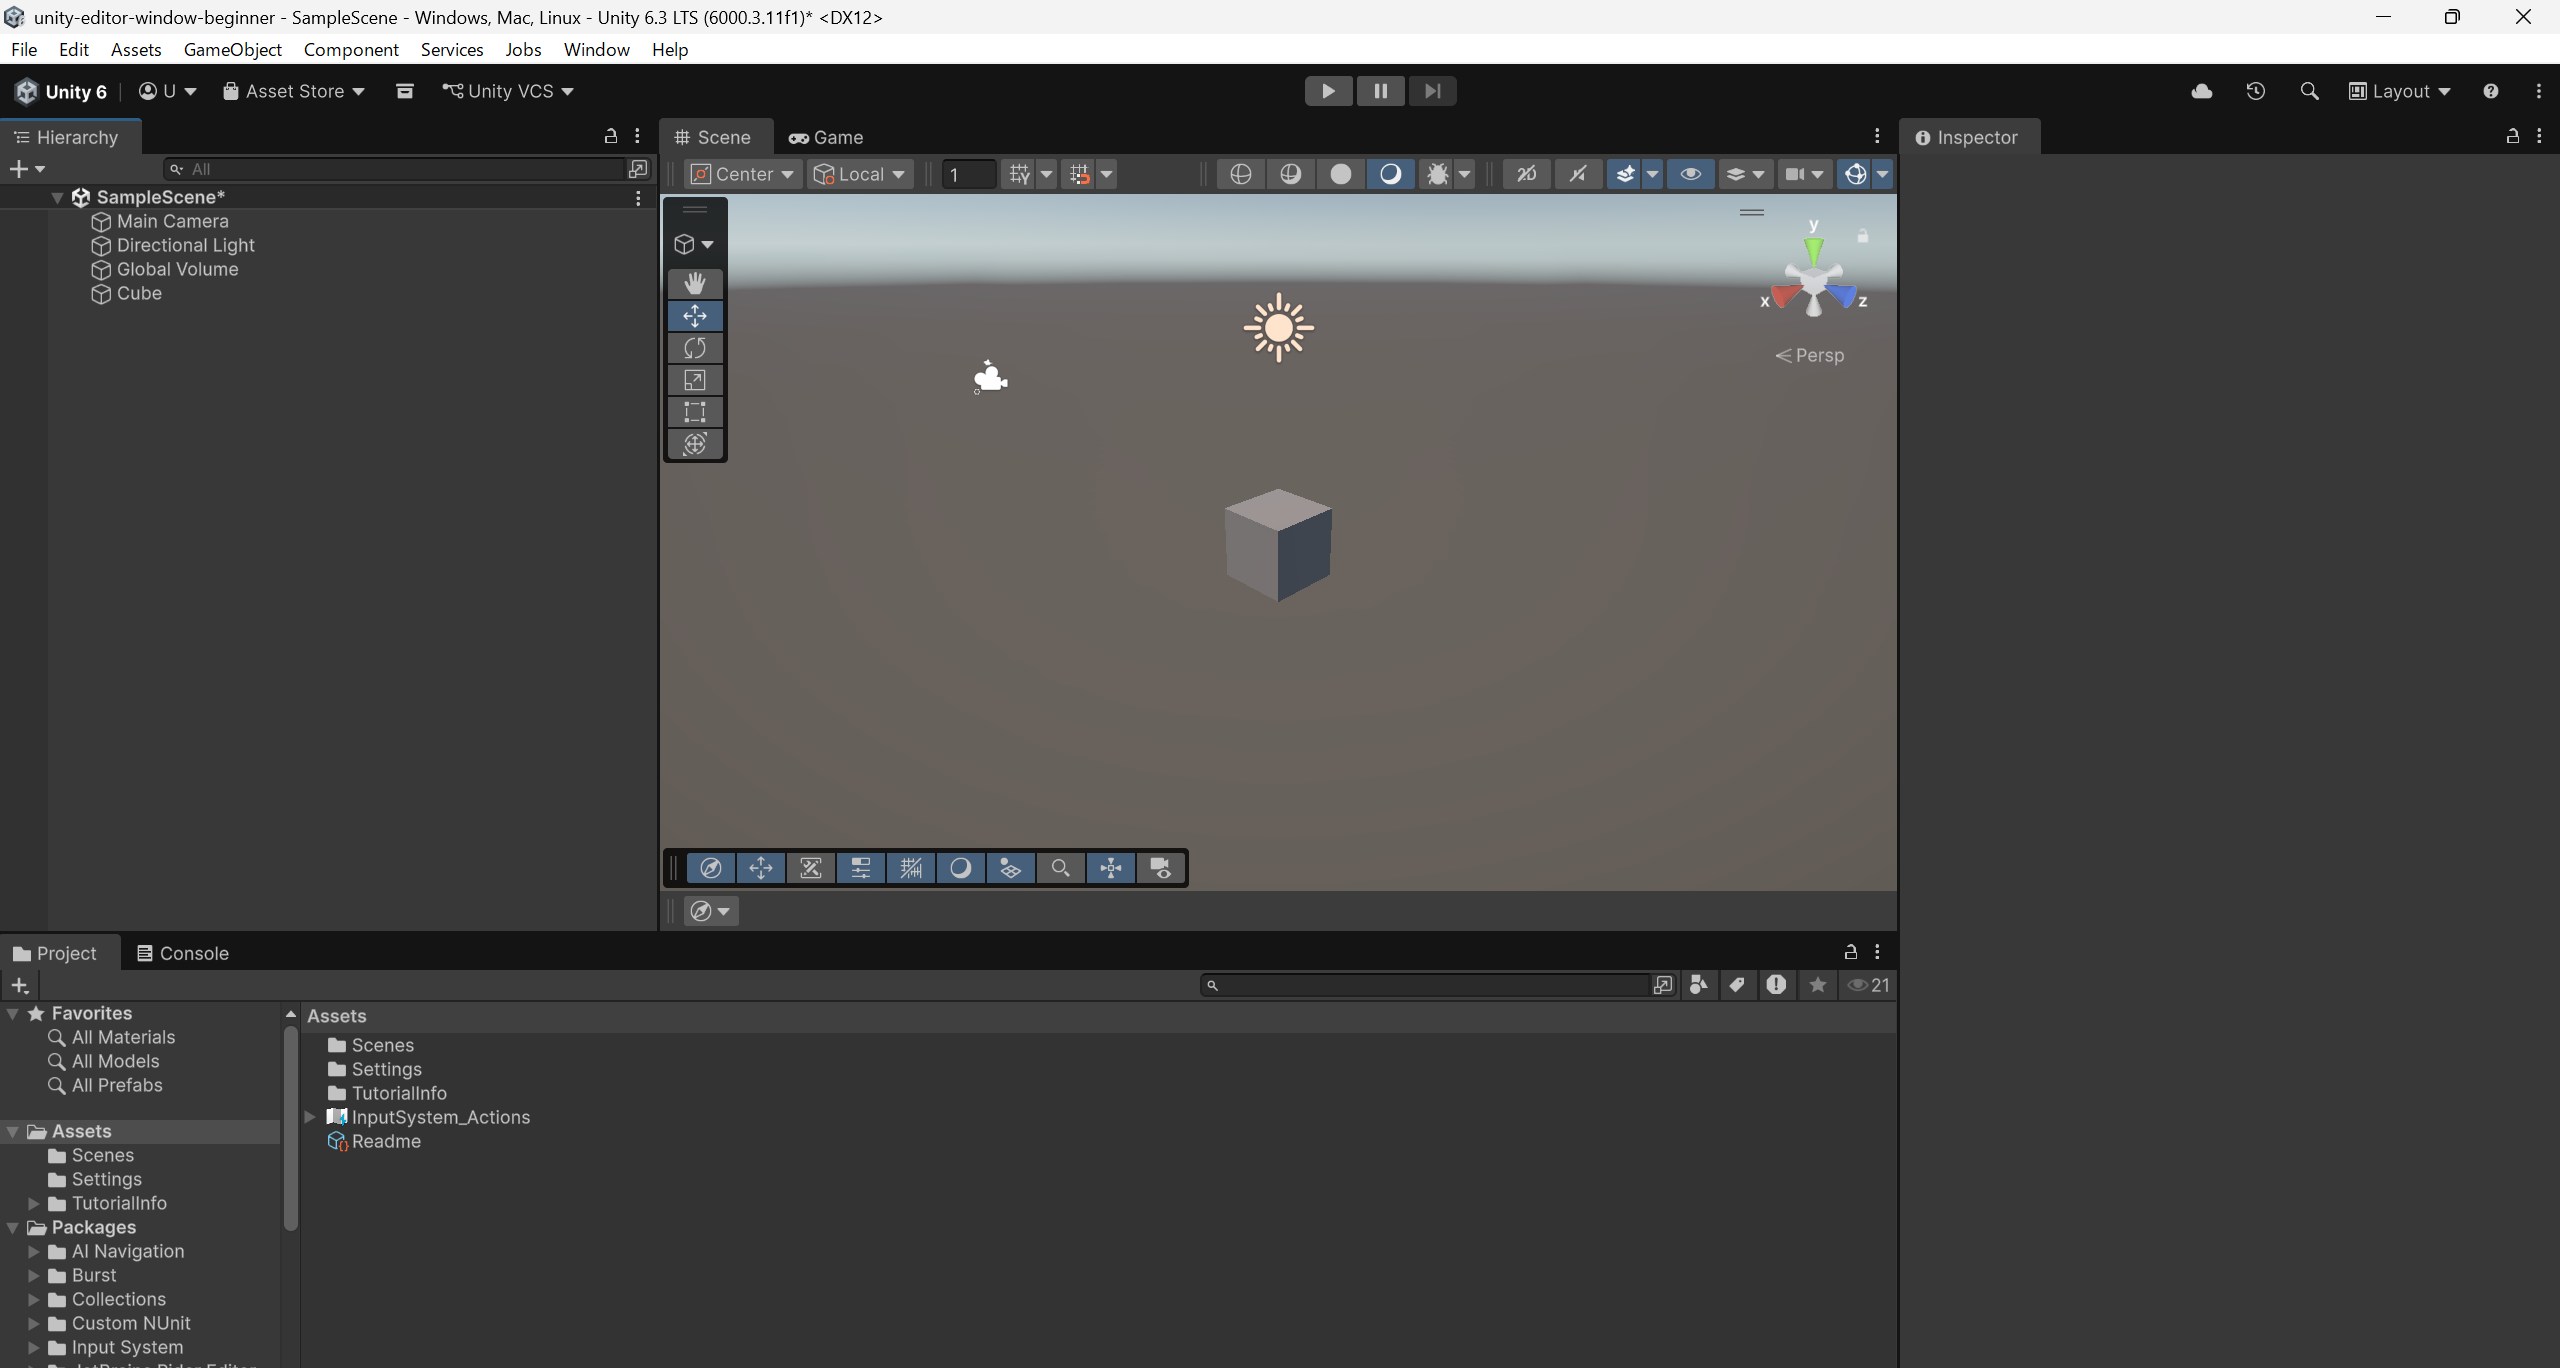Select the Rotate tool
2560x1368 pixels.
[695, 348]
